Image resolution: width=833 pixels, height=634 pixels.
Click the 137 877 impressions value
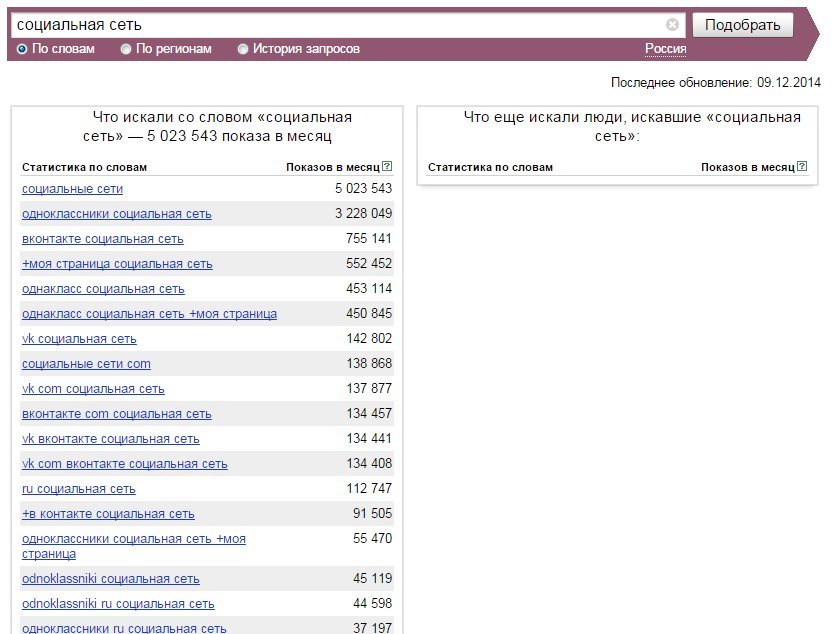(369, 388)
